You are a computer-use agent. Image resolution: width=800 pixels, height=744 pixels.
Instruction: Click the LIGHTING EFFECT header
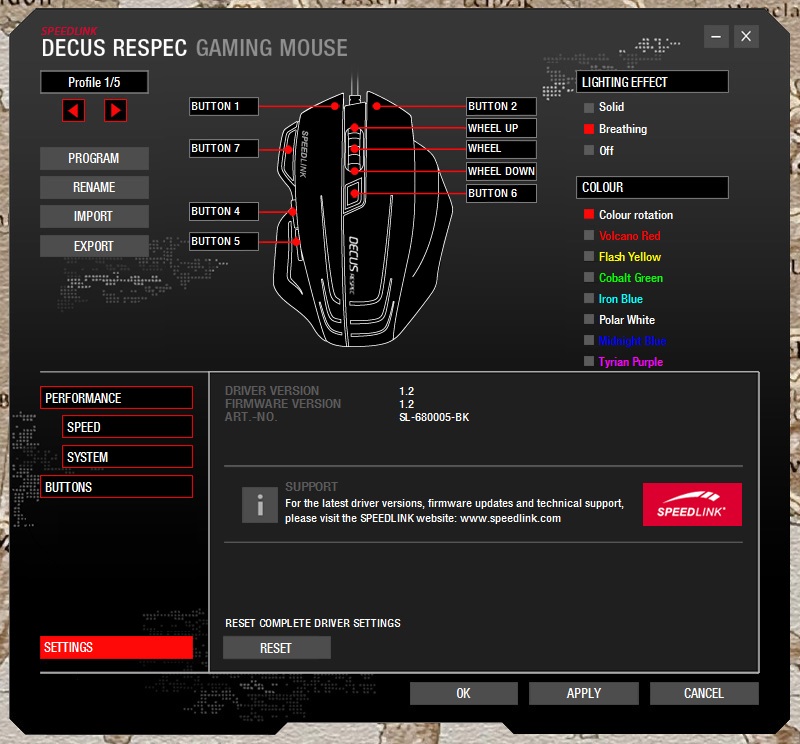(x=652, y=82)
